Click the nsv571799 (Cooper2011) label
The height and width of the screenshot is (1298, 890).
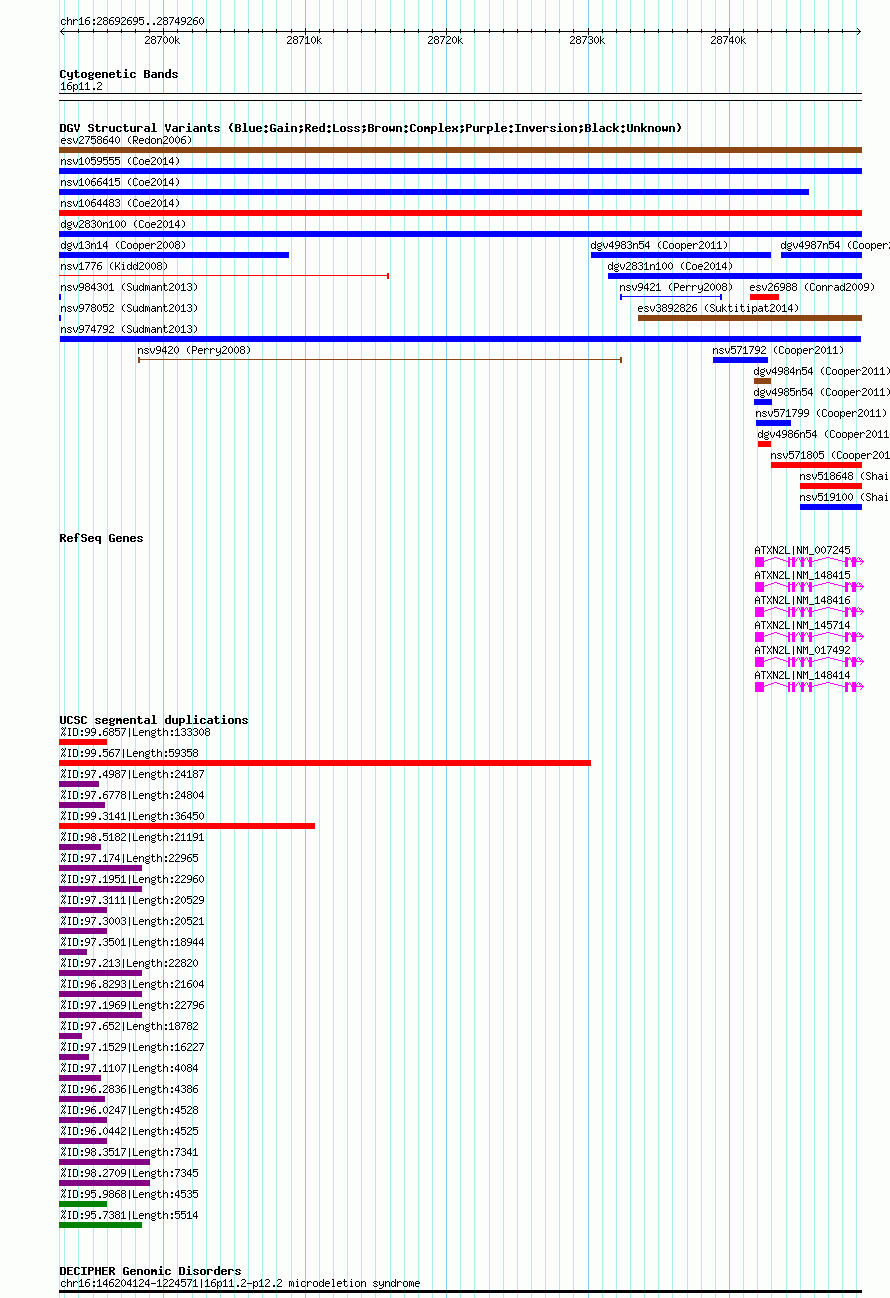coord(821,413)
